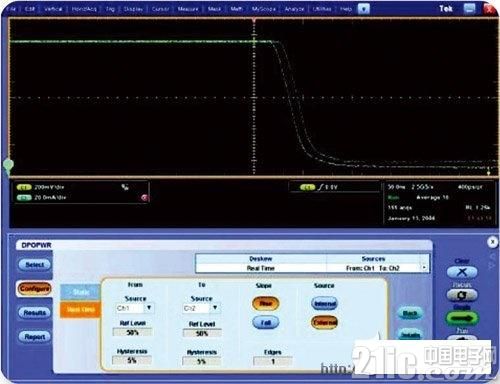Choose the External source option
This screenshot has width=500, height=384.
point(325,322)
